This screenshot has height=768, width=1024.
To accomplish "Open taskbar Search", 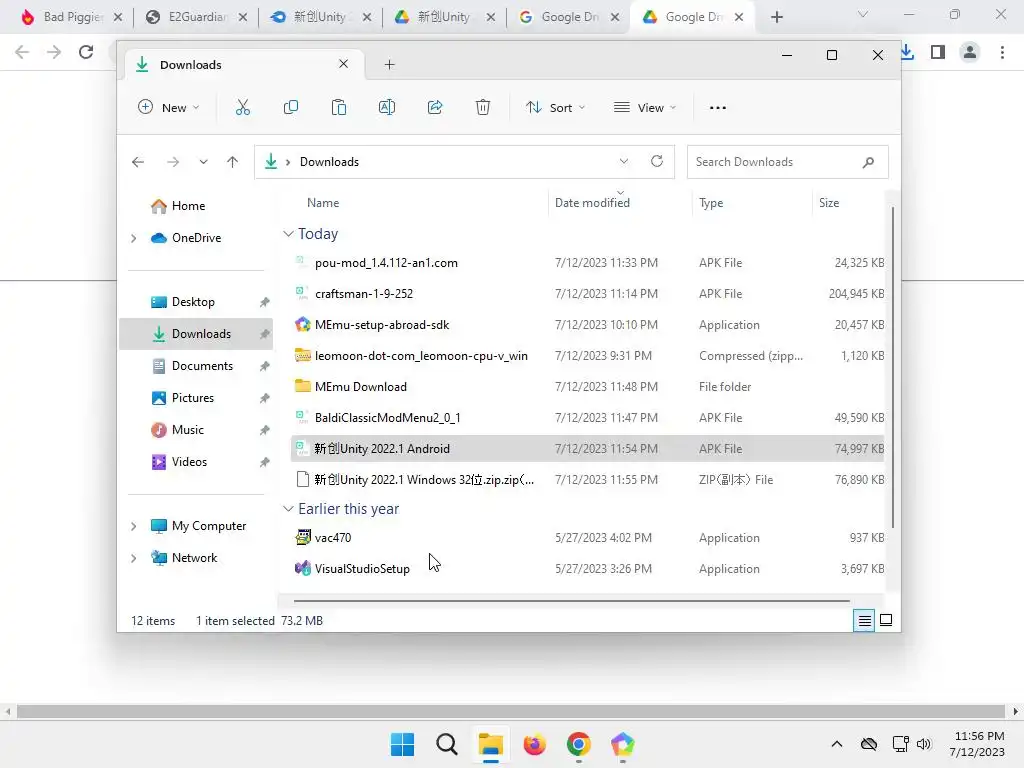I will click(447, 744).
